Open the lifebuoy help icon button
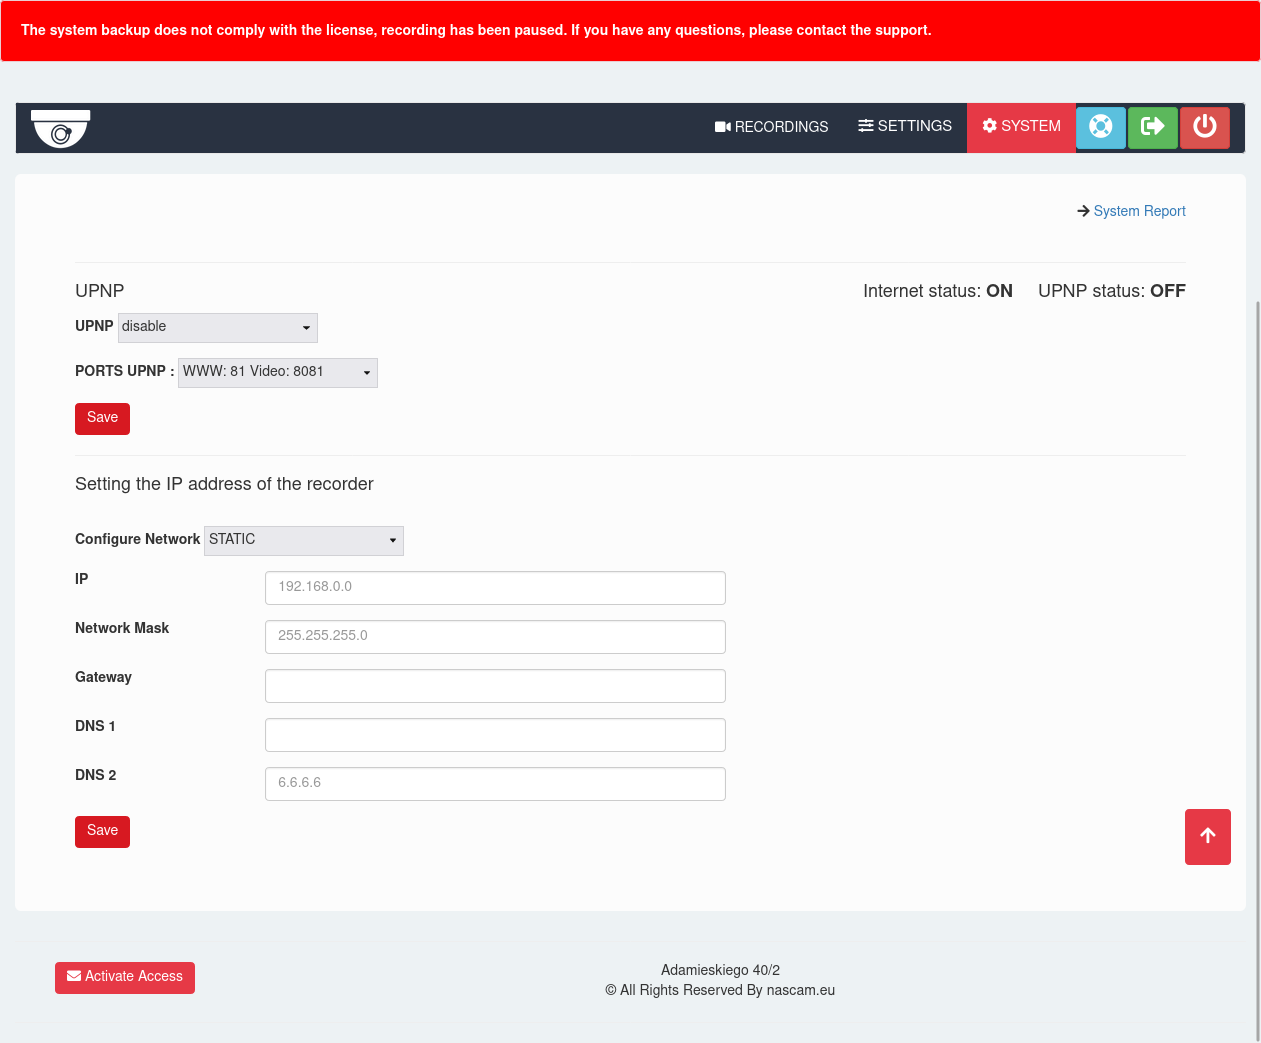 [1100, 127]
